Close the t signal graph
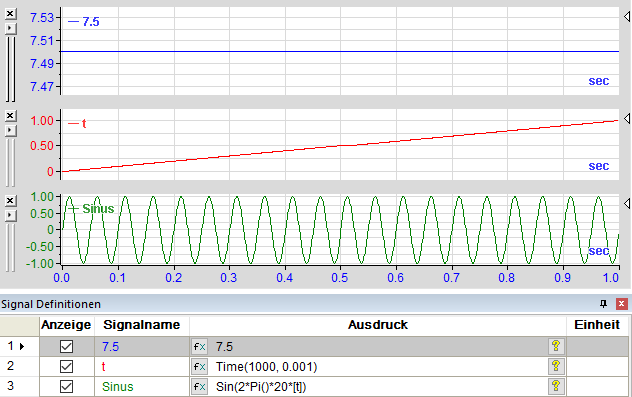This screenshot has height=397, width=632. [x=10, y=116]
